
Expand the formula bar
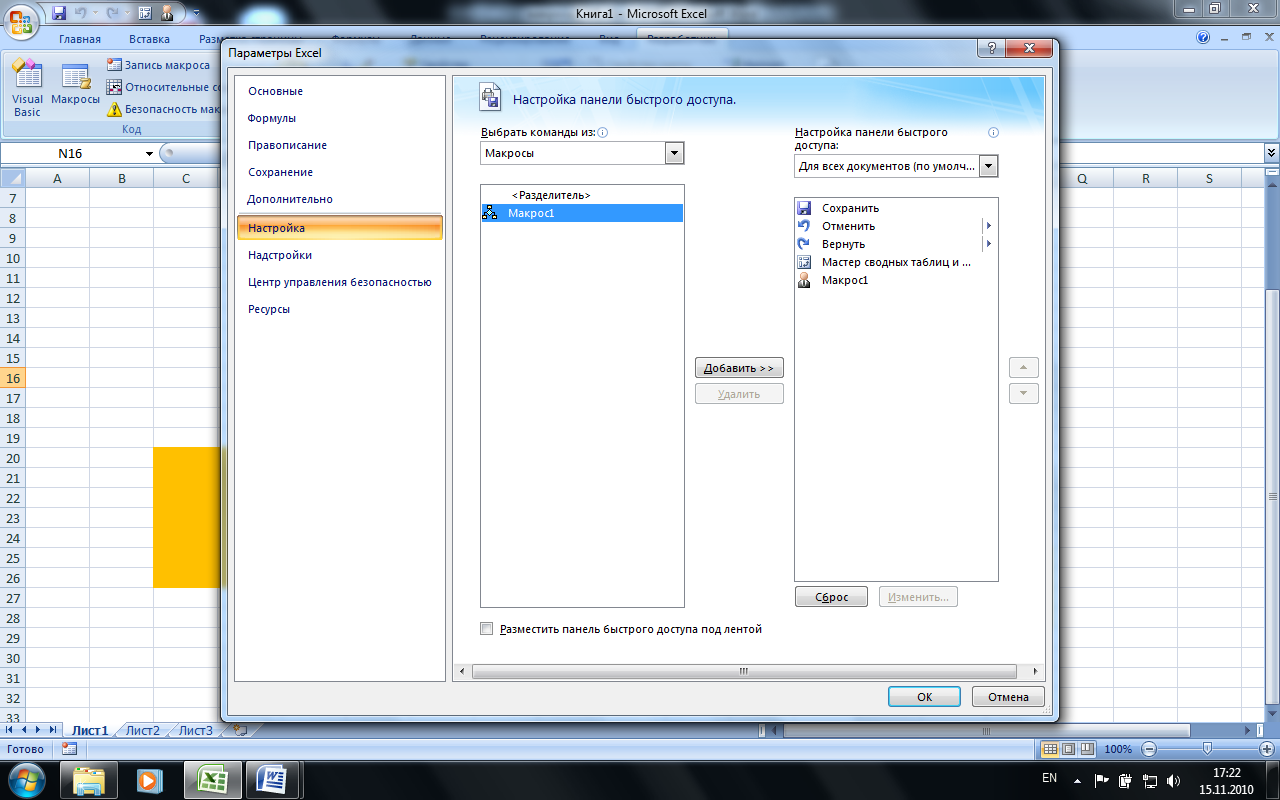[1271, 153]
